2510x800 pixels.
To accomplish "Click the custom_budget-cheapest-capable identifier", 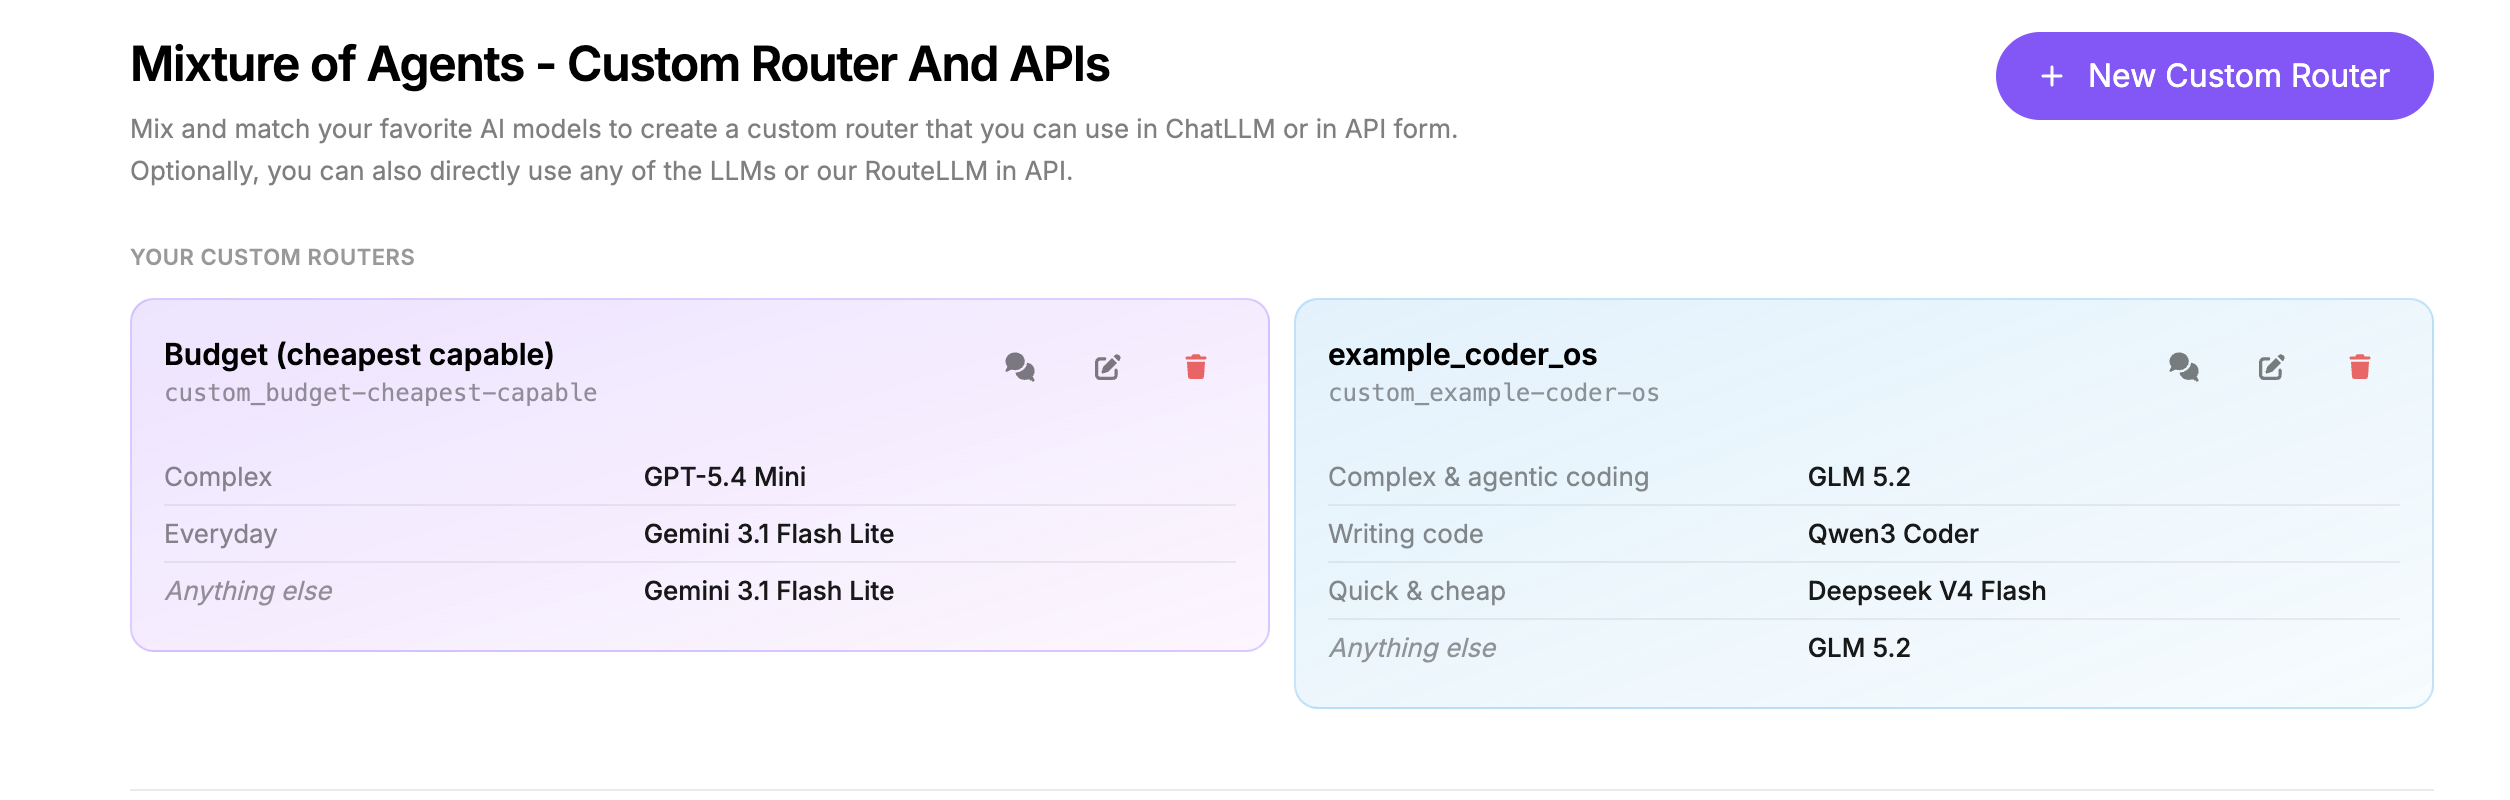I will click(x=381, y=393).
